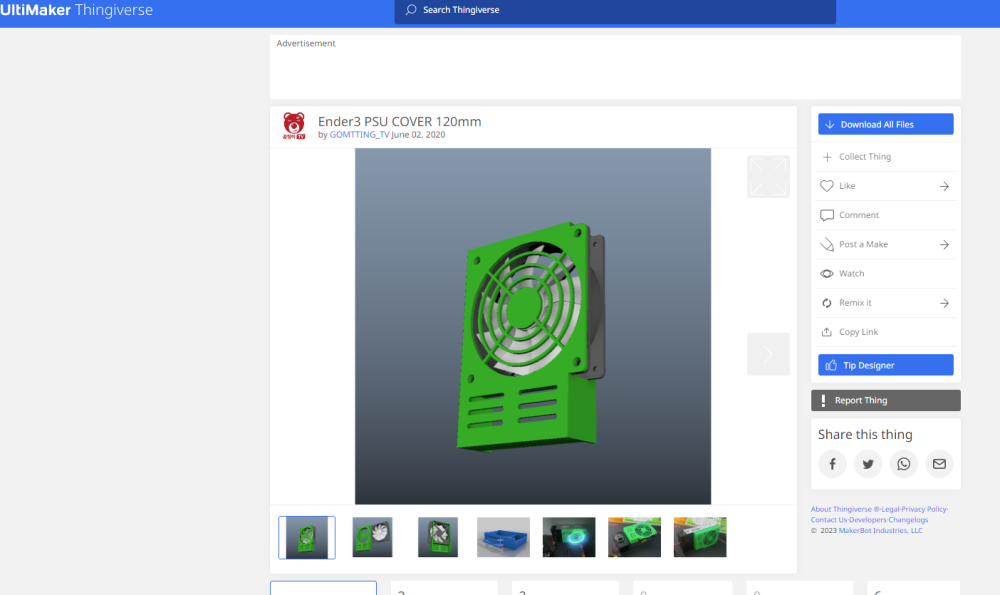This screenshot has width=1000, height=595.
Task: Share this thing via email icon
Action: 939,464
